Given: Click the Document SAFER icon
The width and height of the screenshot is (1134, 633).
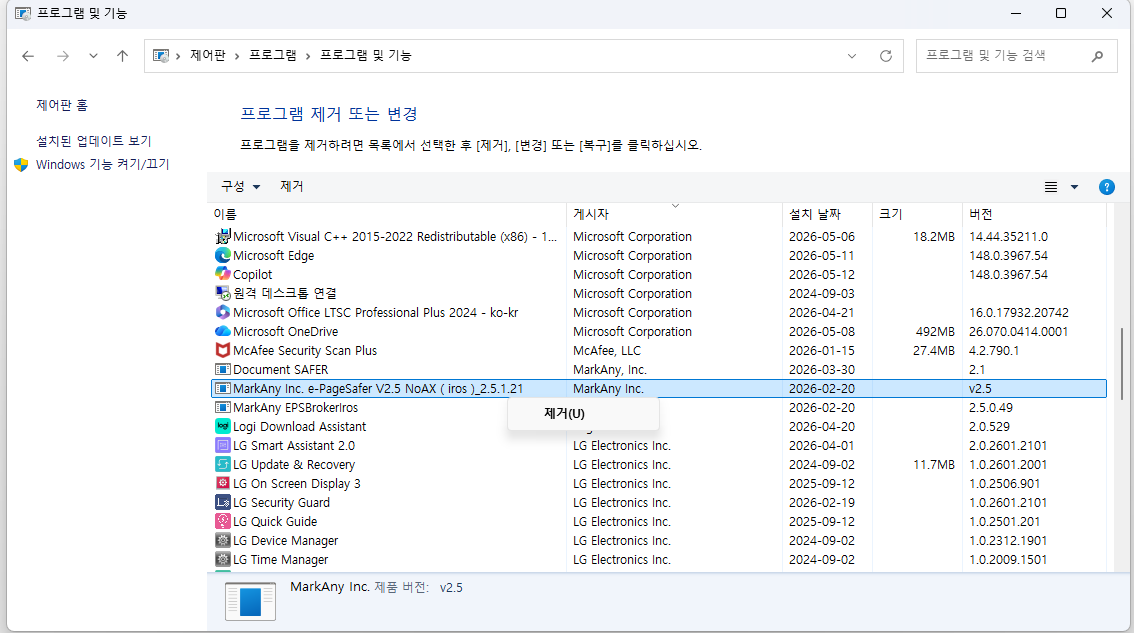Looking at the screenshot, I should [x=223, y=370].
